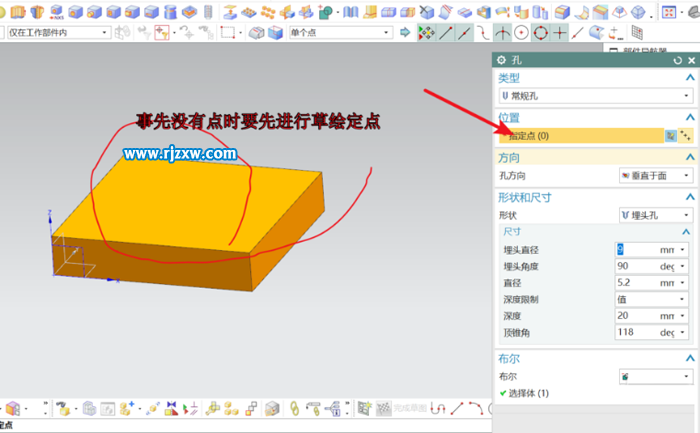Screen dimensions: 700x433
Task: Open the 深度限制 值 dropdown
Action: [x=652, y=299]
